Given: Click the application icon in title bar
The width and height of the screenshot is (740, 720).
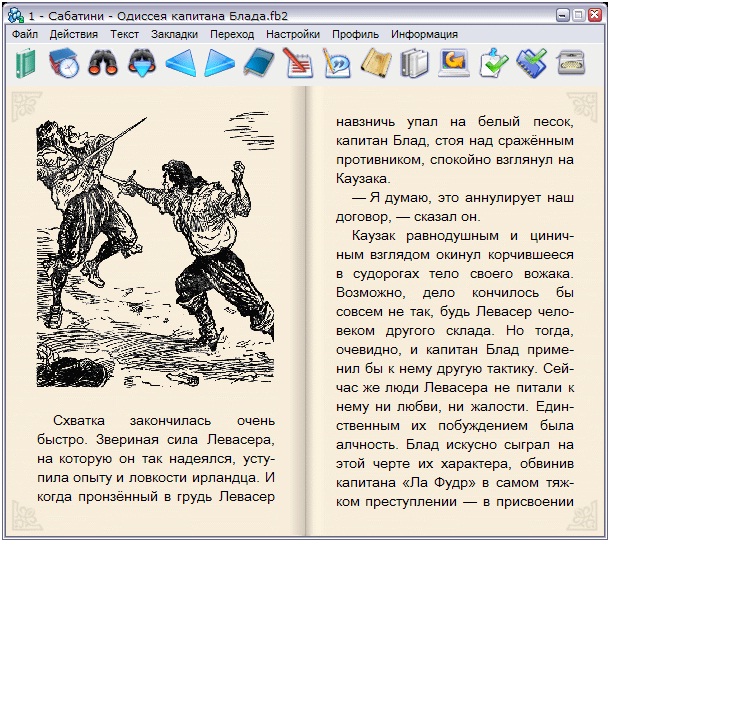Looking at the screenshot, I should click(x=16, y=16).
